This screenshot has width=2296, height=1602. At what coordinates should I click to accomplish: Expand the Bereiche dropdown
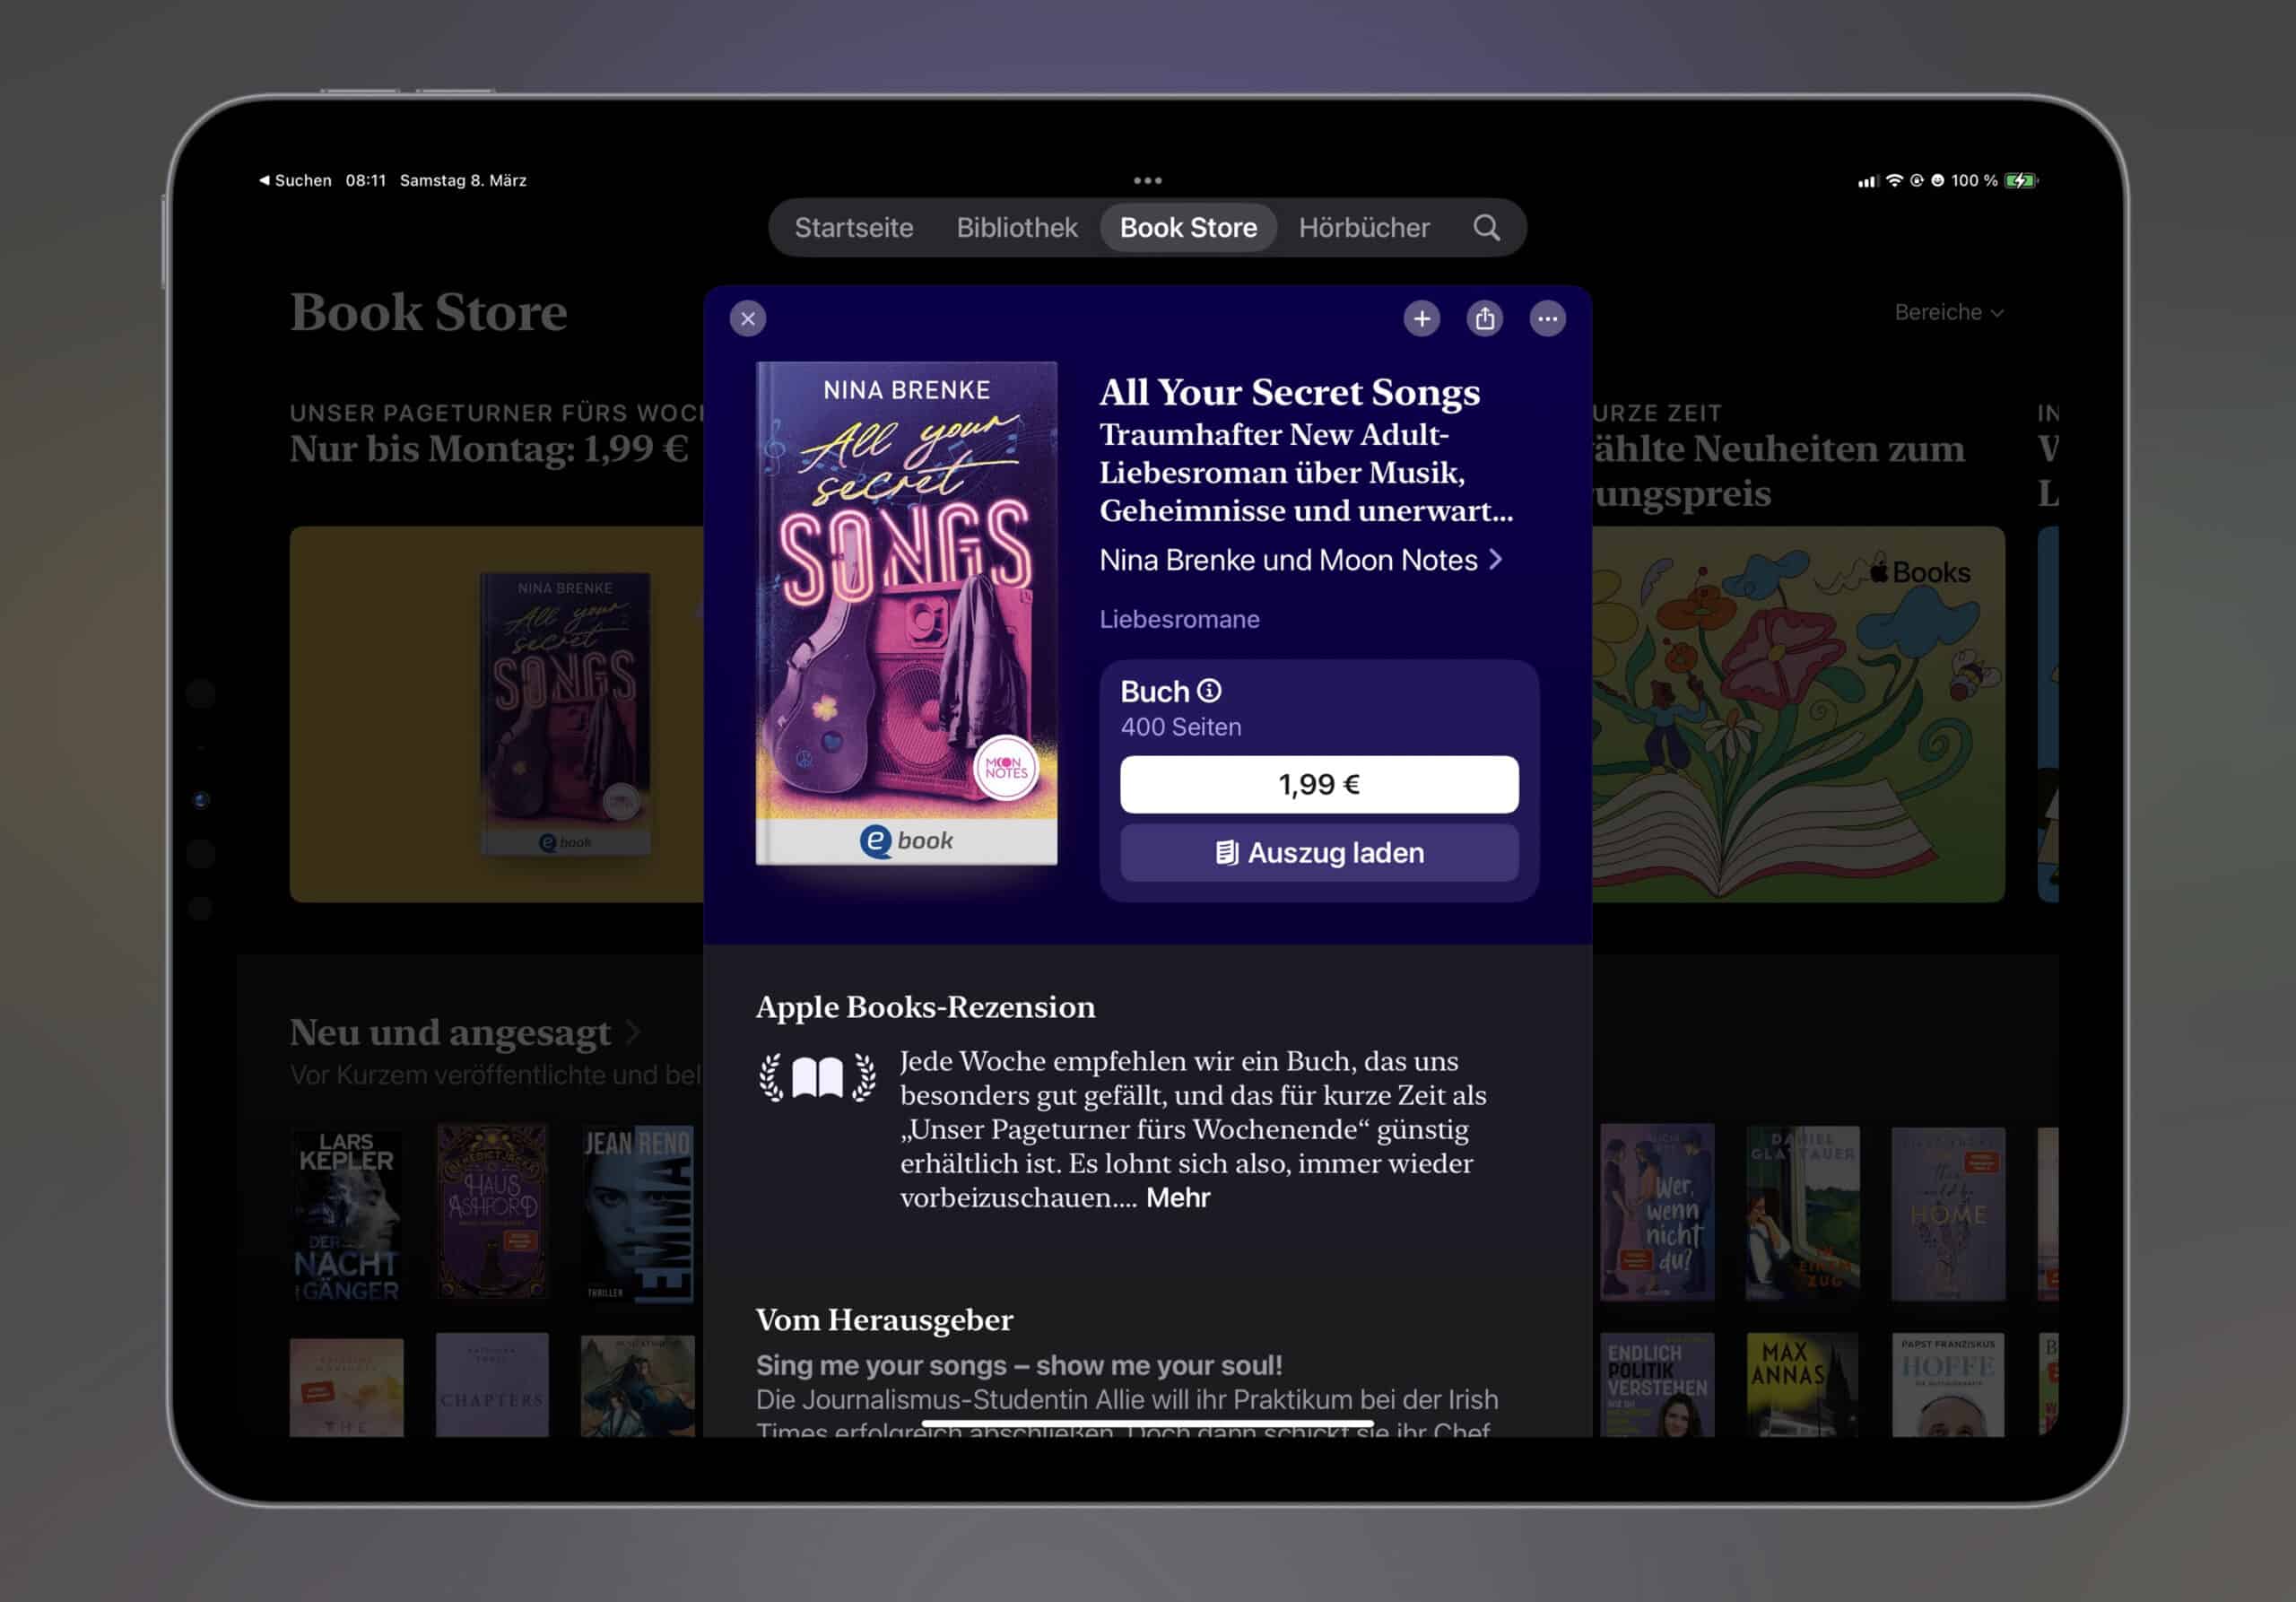point(1948,313)
